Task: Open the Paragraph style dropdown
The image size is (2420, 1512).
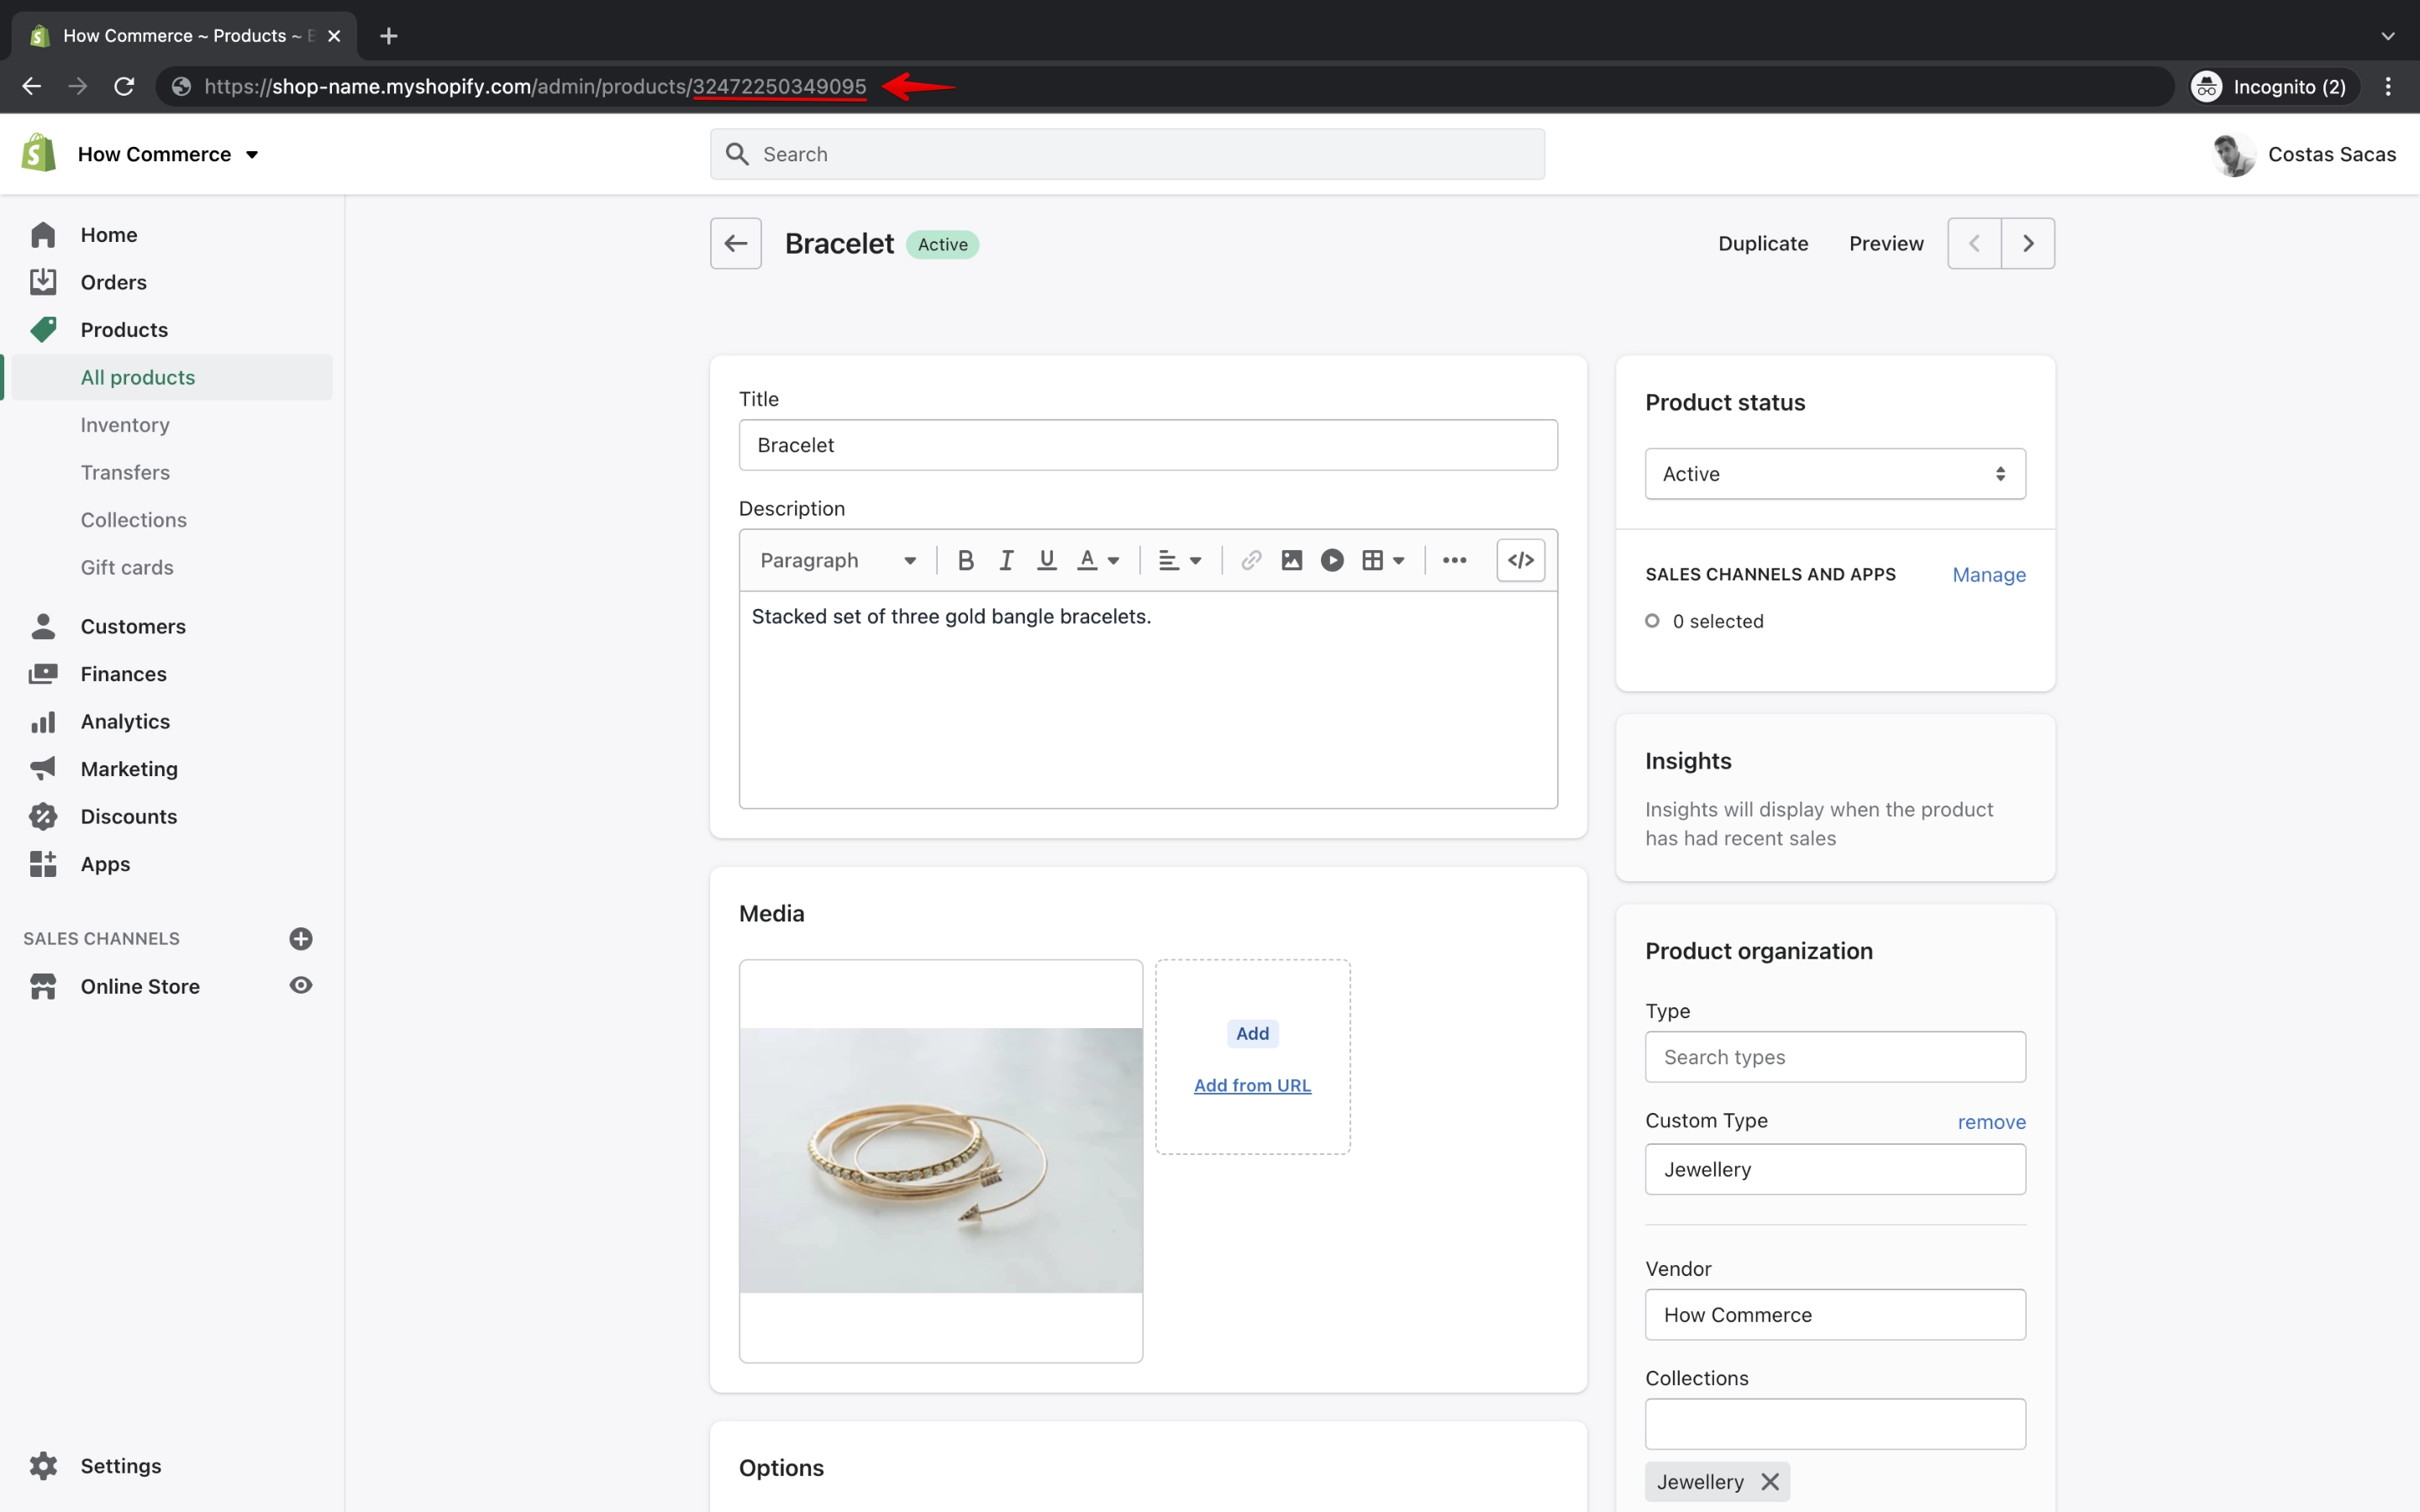Action: 838,560
